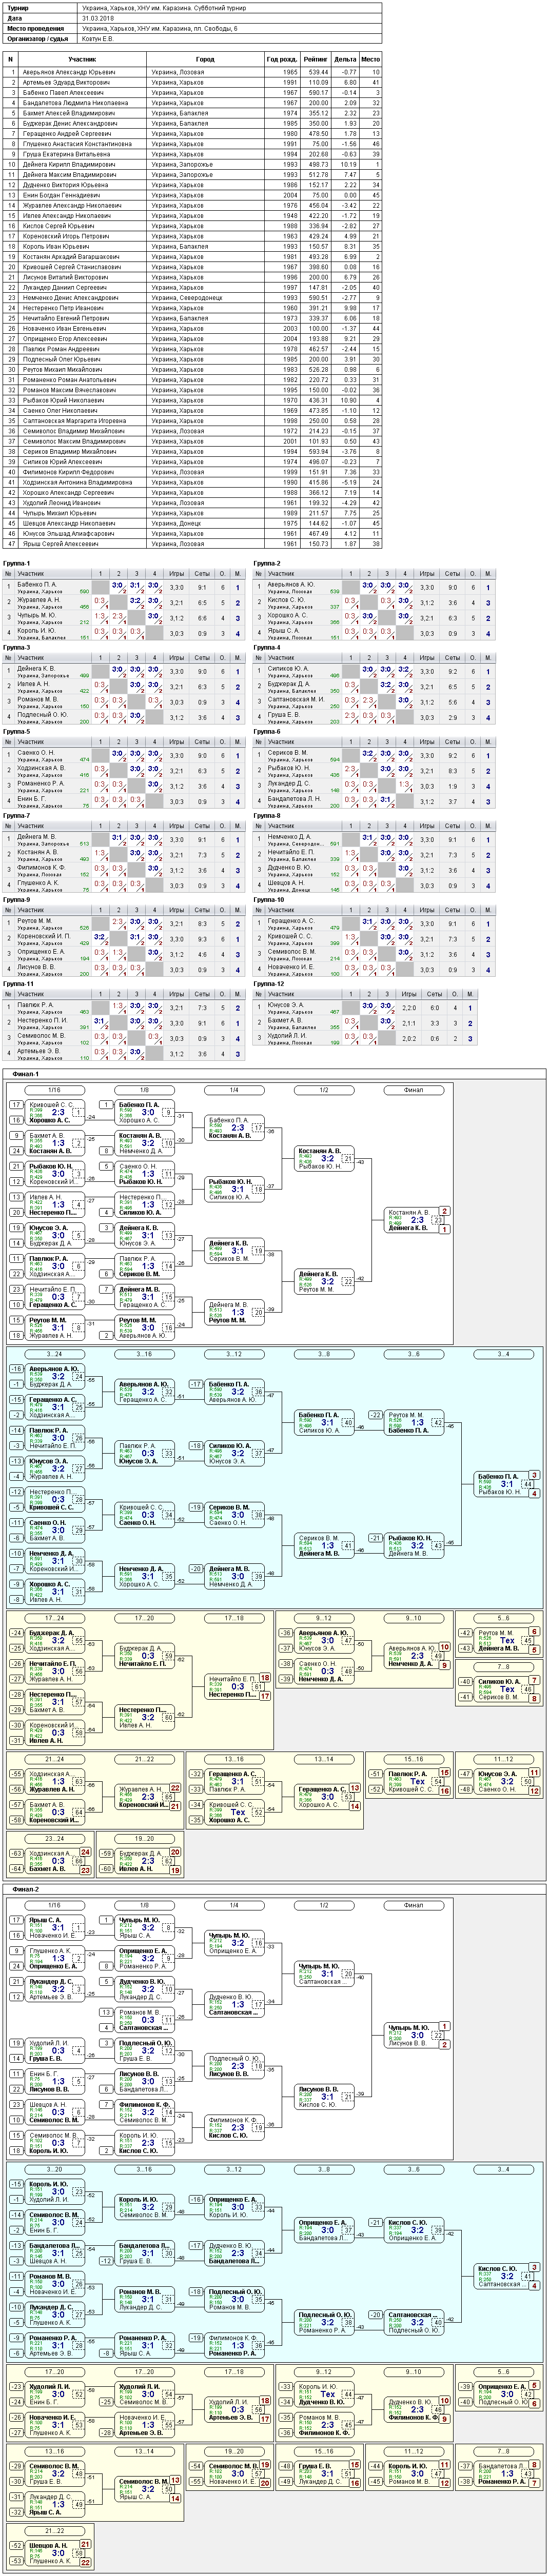Viewport: 549px width, 2576px height.
Task: Click the "Дельта" column header
Action: [x=345, y=60]
